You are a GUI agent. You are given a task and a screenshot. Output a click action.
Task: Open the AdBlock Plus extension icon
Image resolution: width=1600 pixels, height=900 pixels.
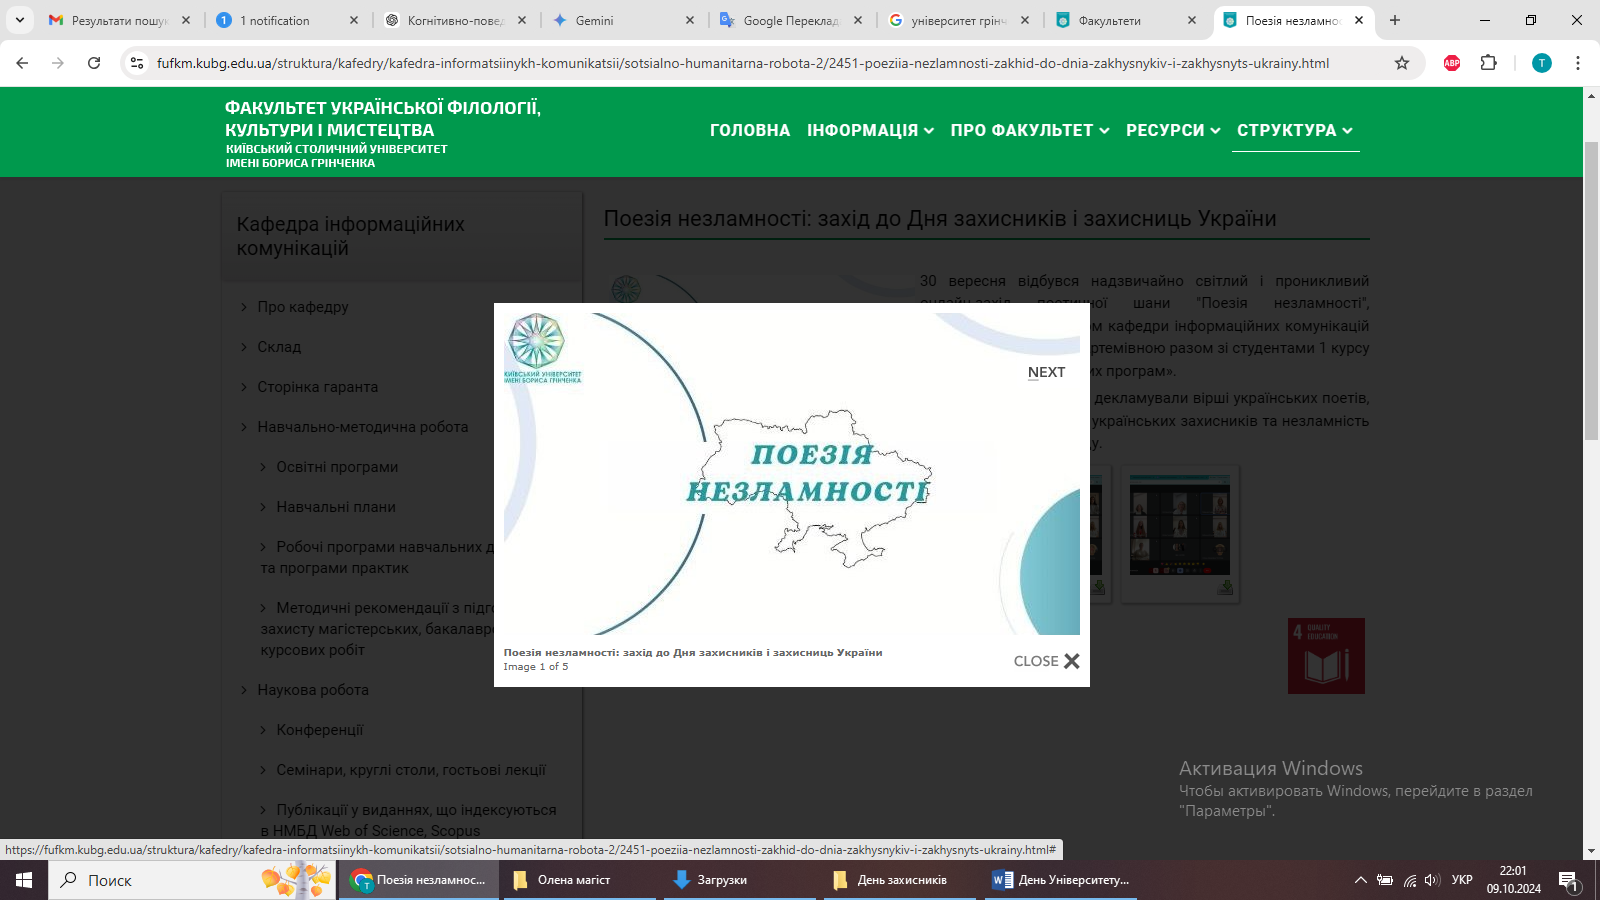tap(1452, 63)
